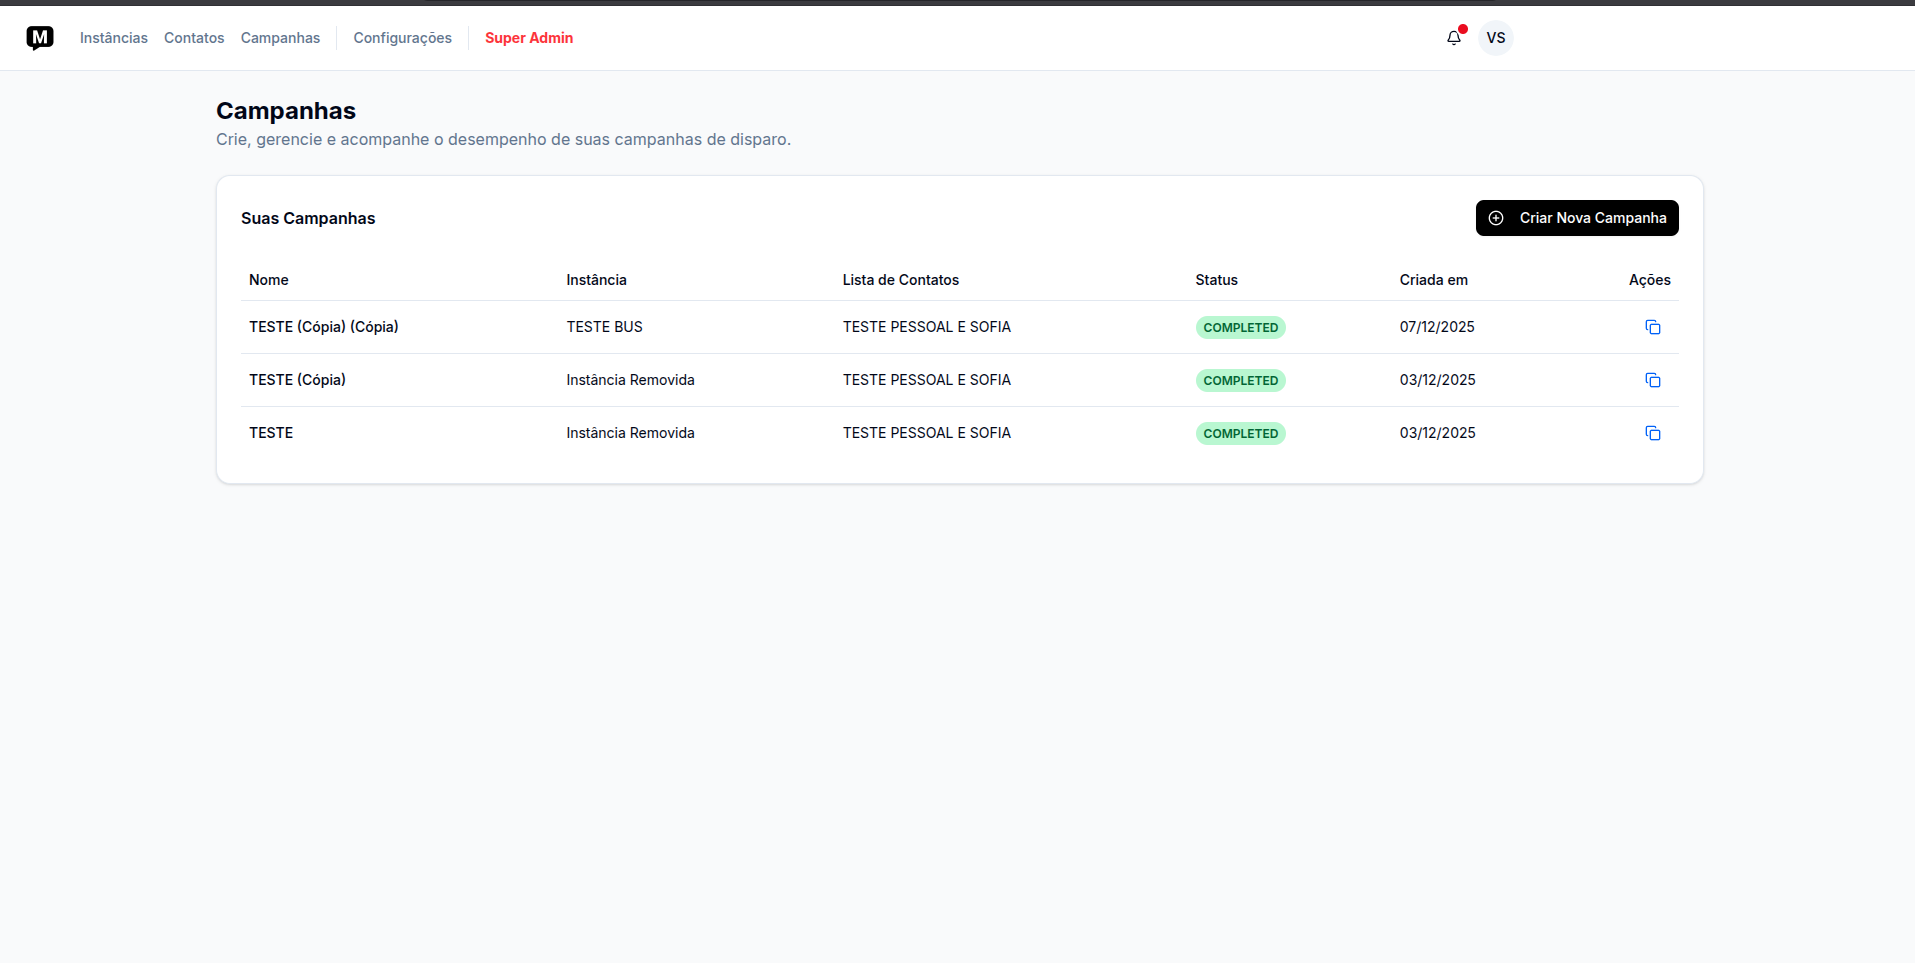This screenshot has height=963, width=1915.
Task: Click the Status column header
Action: (x=1217, y=280)
